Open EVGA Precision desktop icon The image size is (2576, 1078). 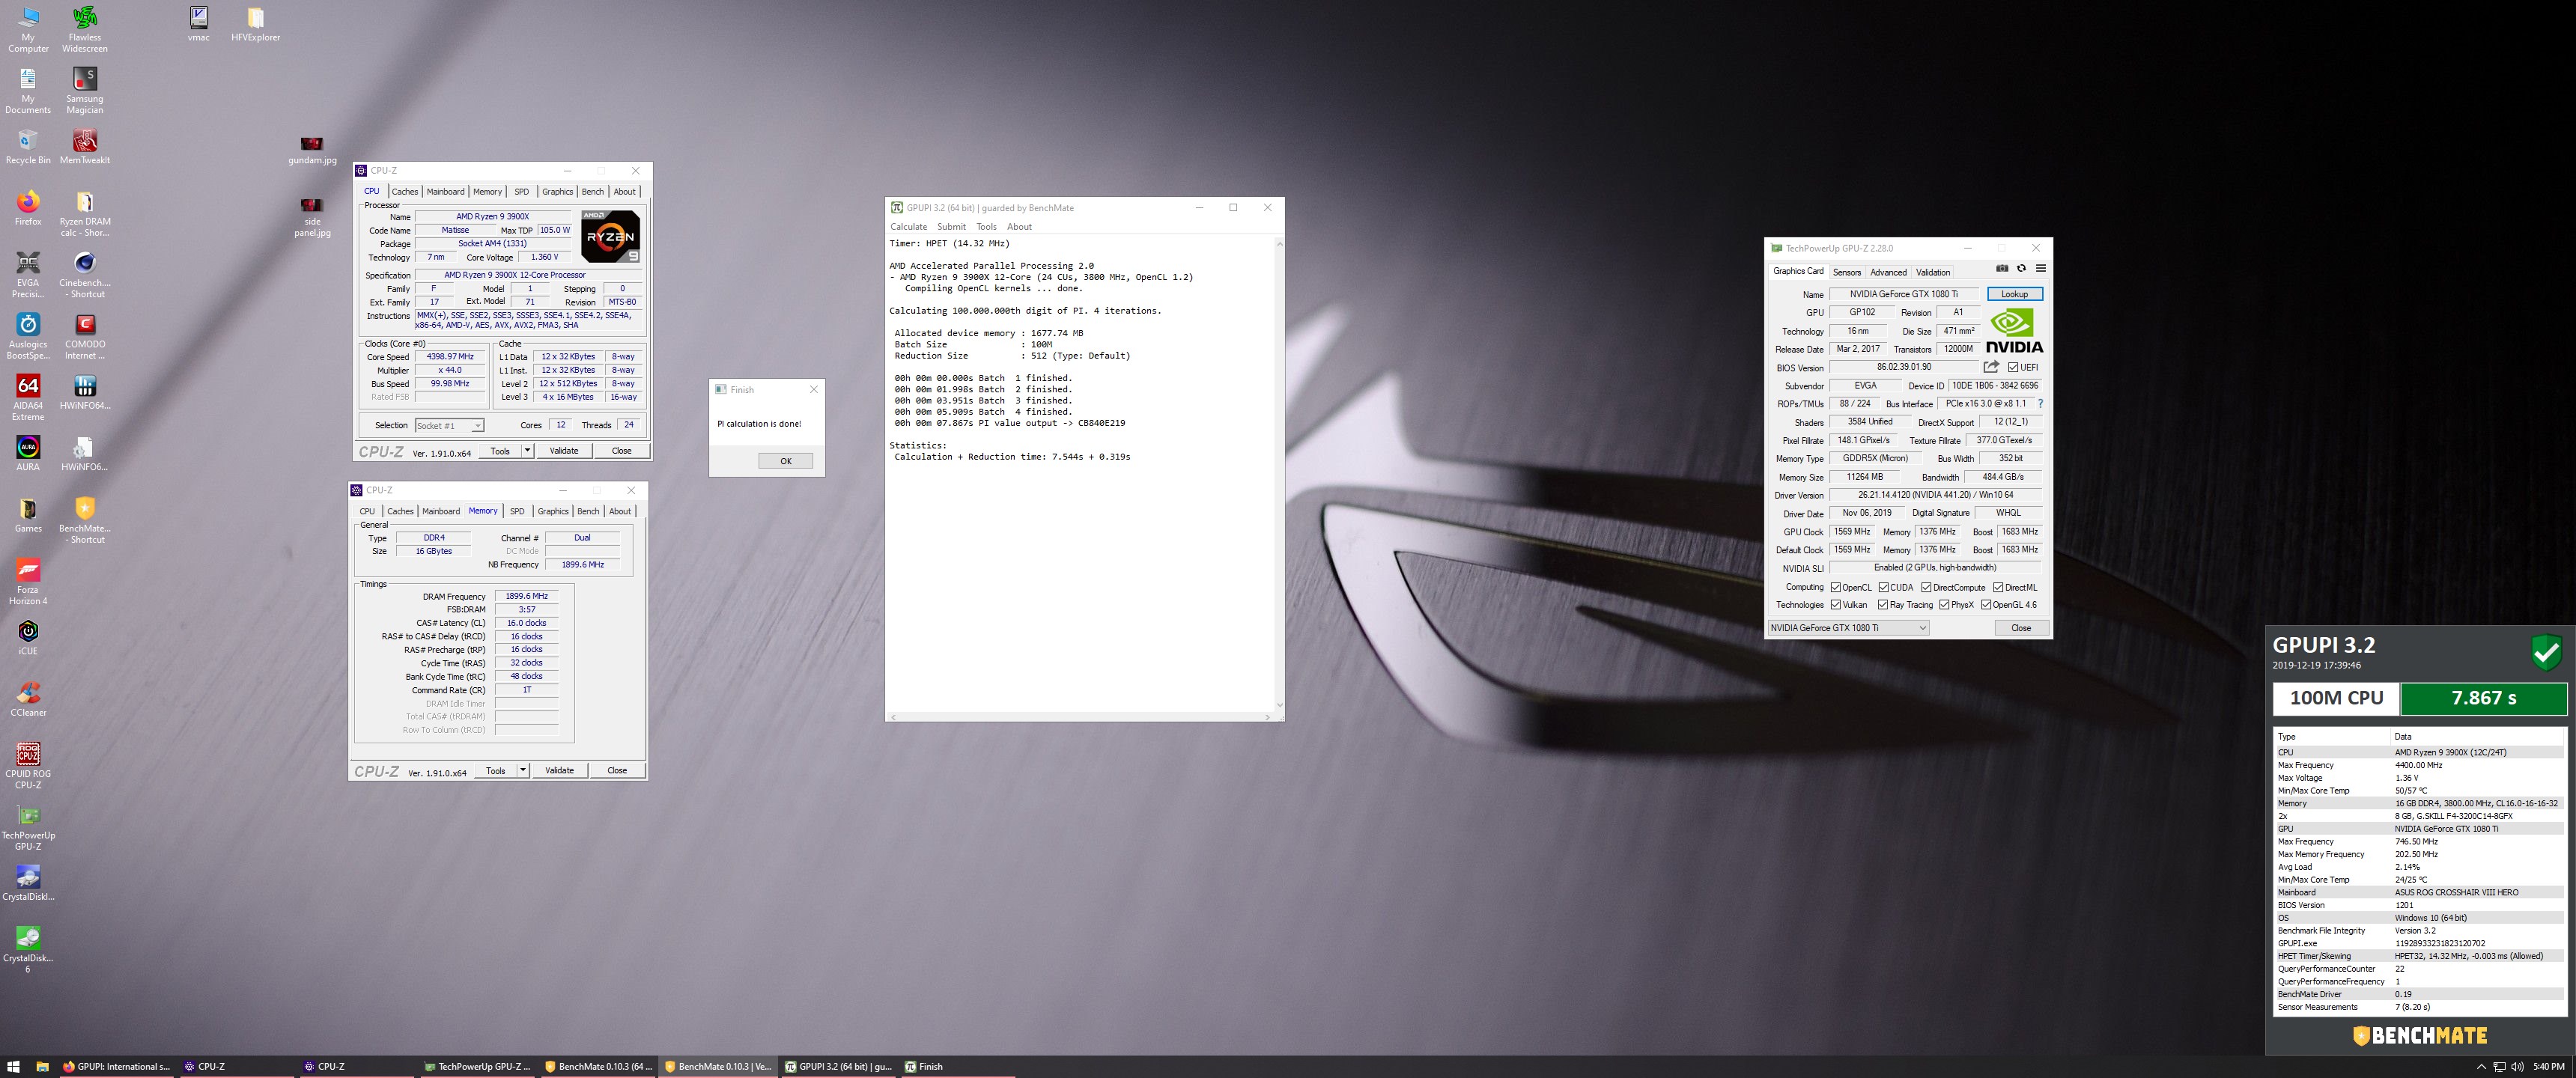tap(28, 275)
